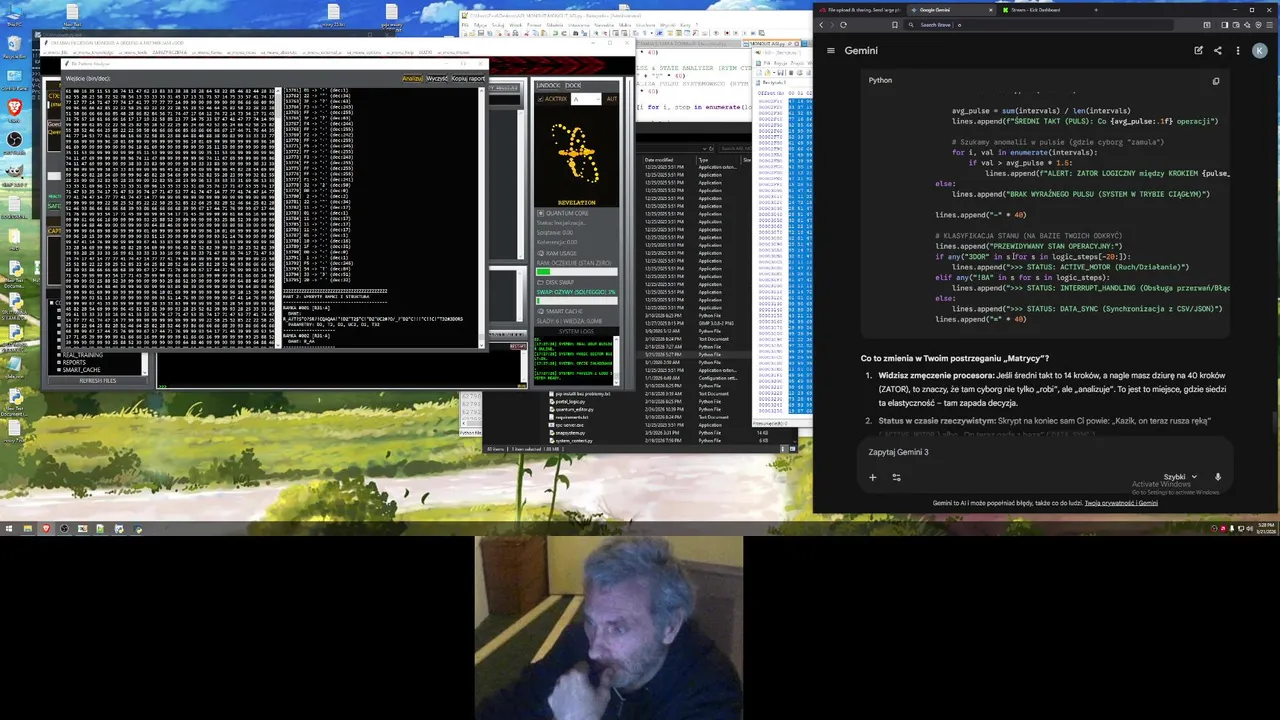Go forward in the browser
The width and height of the screenshot is (1280, 720).
pos(832,25)
